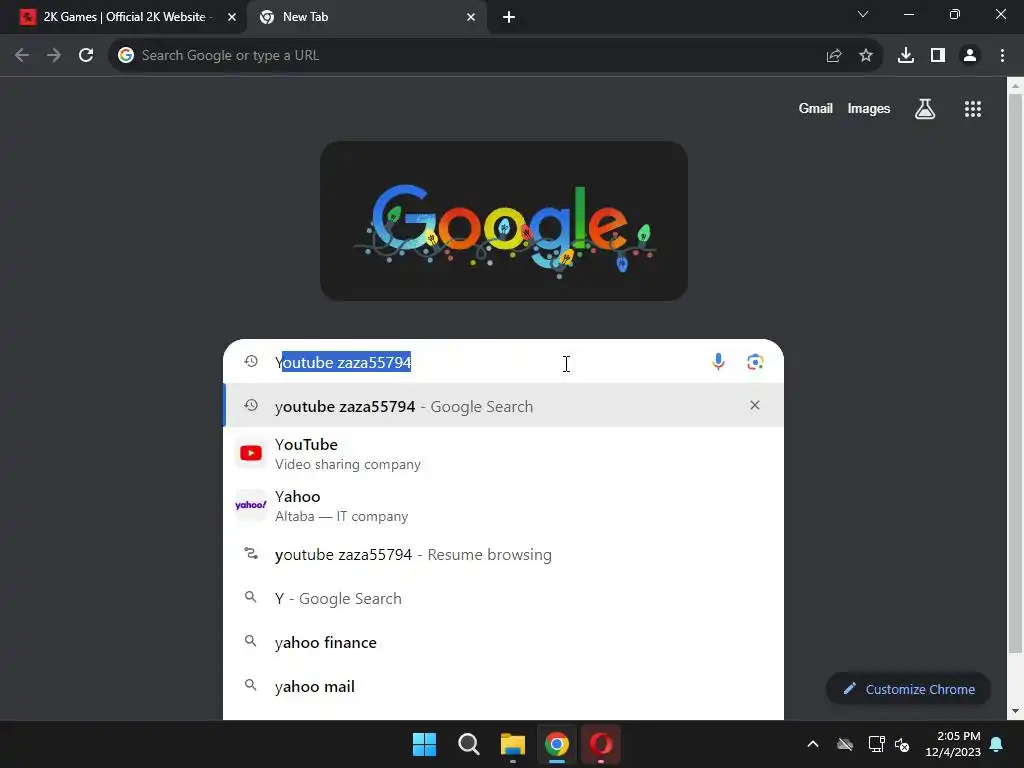
Task: Open the tab search chevron dropdown
Action: [863, 14]
